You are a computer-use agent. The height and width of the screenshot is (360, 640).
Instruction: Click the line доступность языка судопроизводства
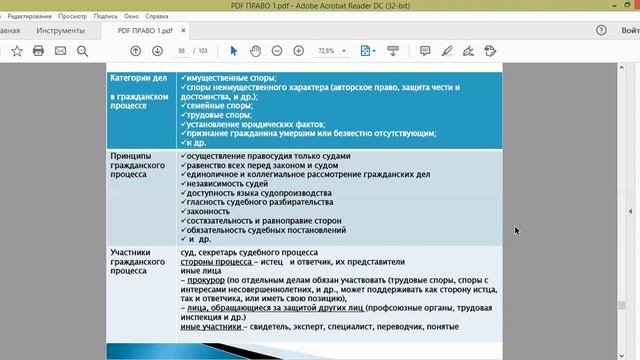tap(256, 193)
